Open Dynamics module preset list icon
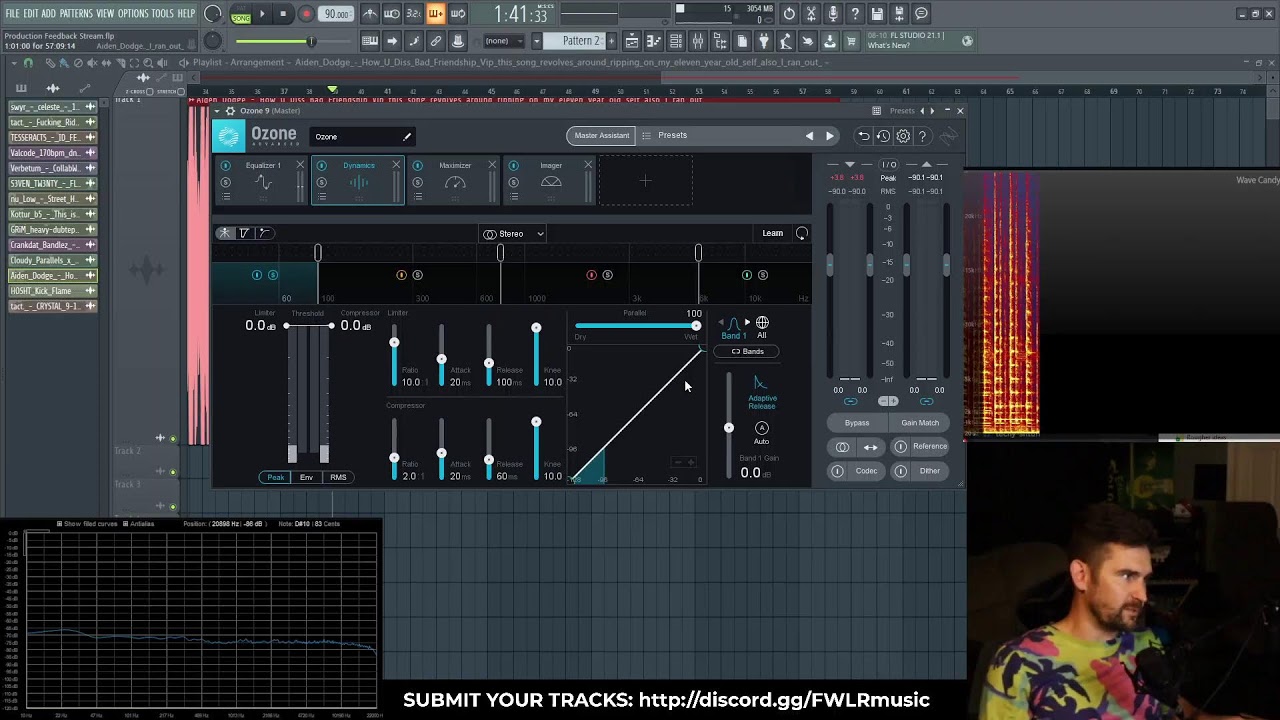Image resolution: width=1280 pixels, height=720 pixels. 321,197
